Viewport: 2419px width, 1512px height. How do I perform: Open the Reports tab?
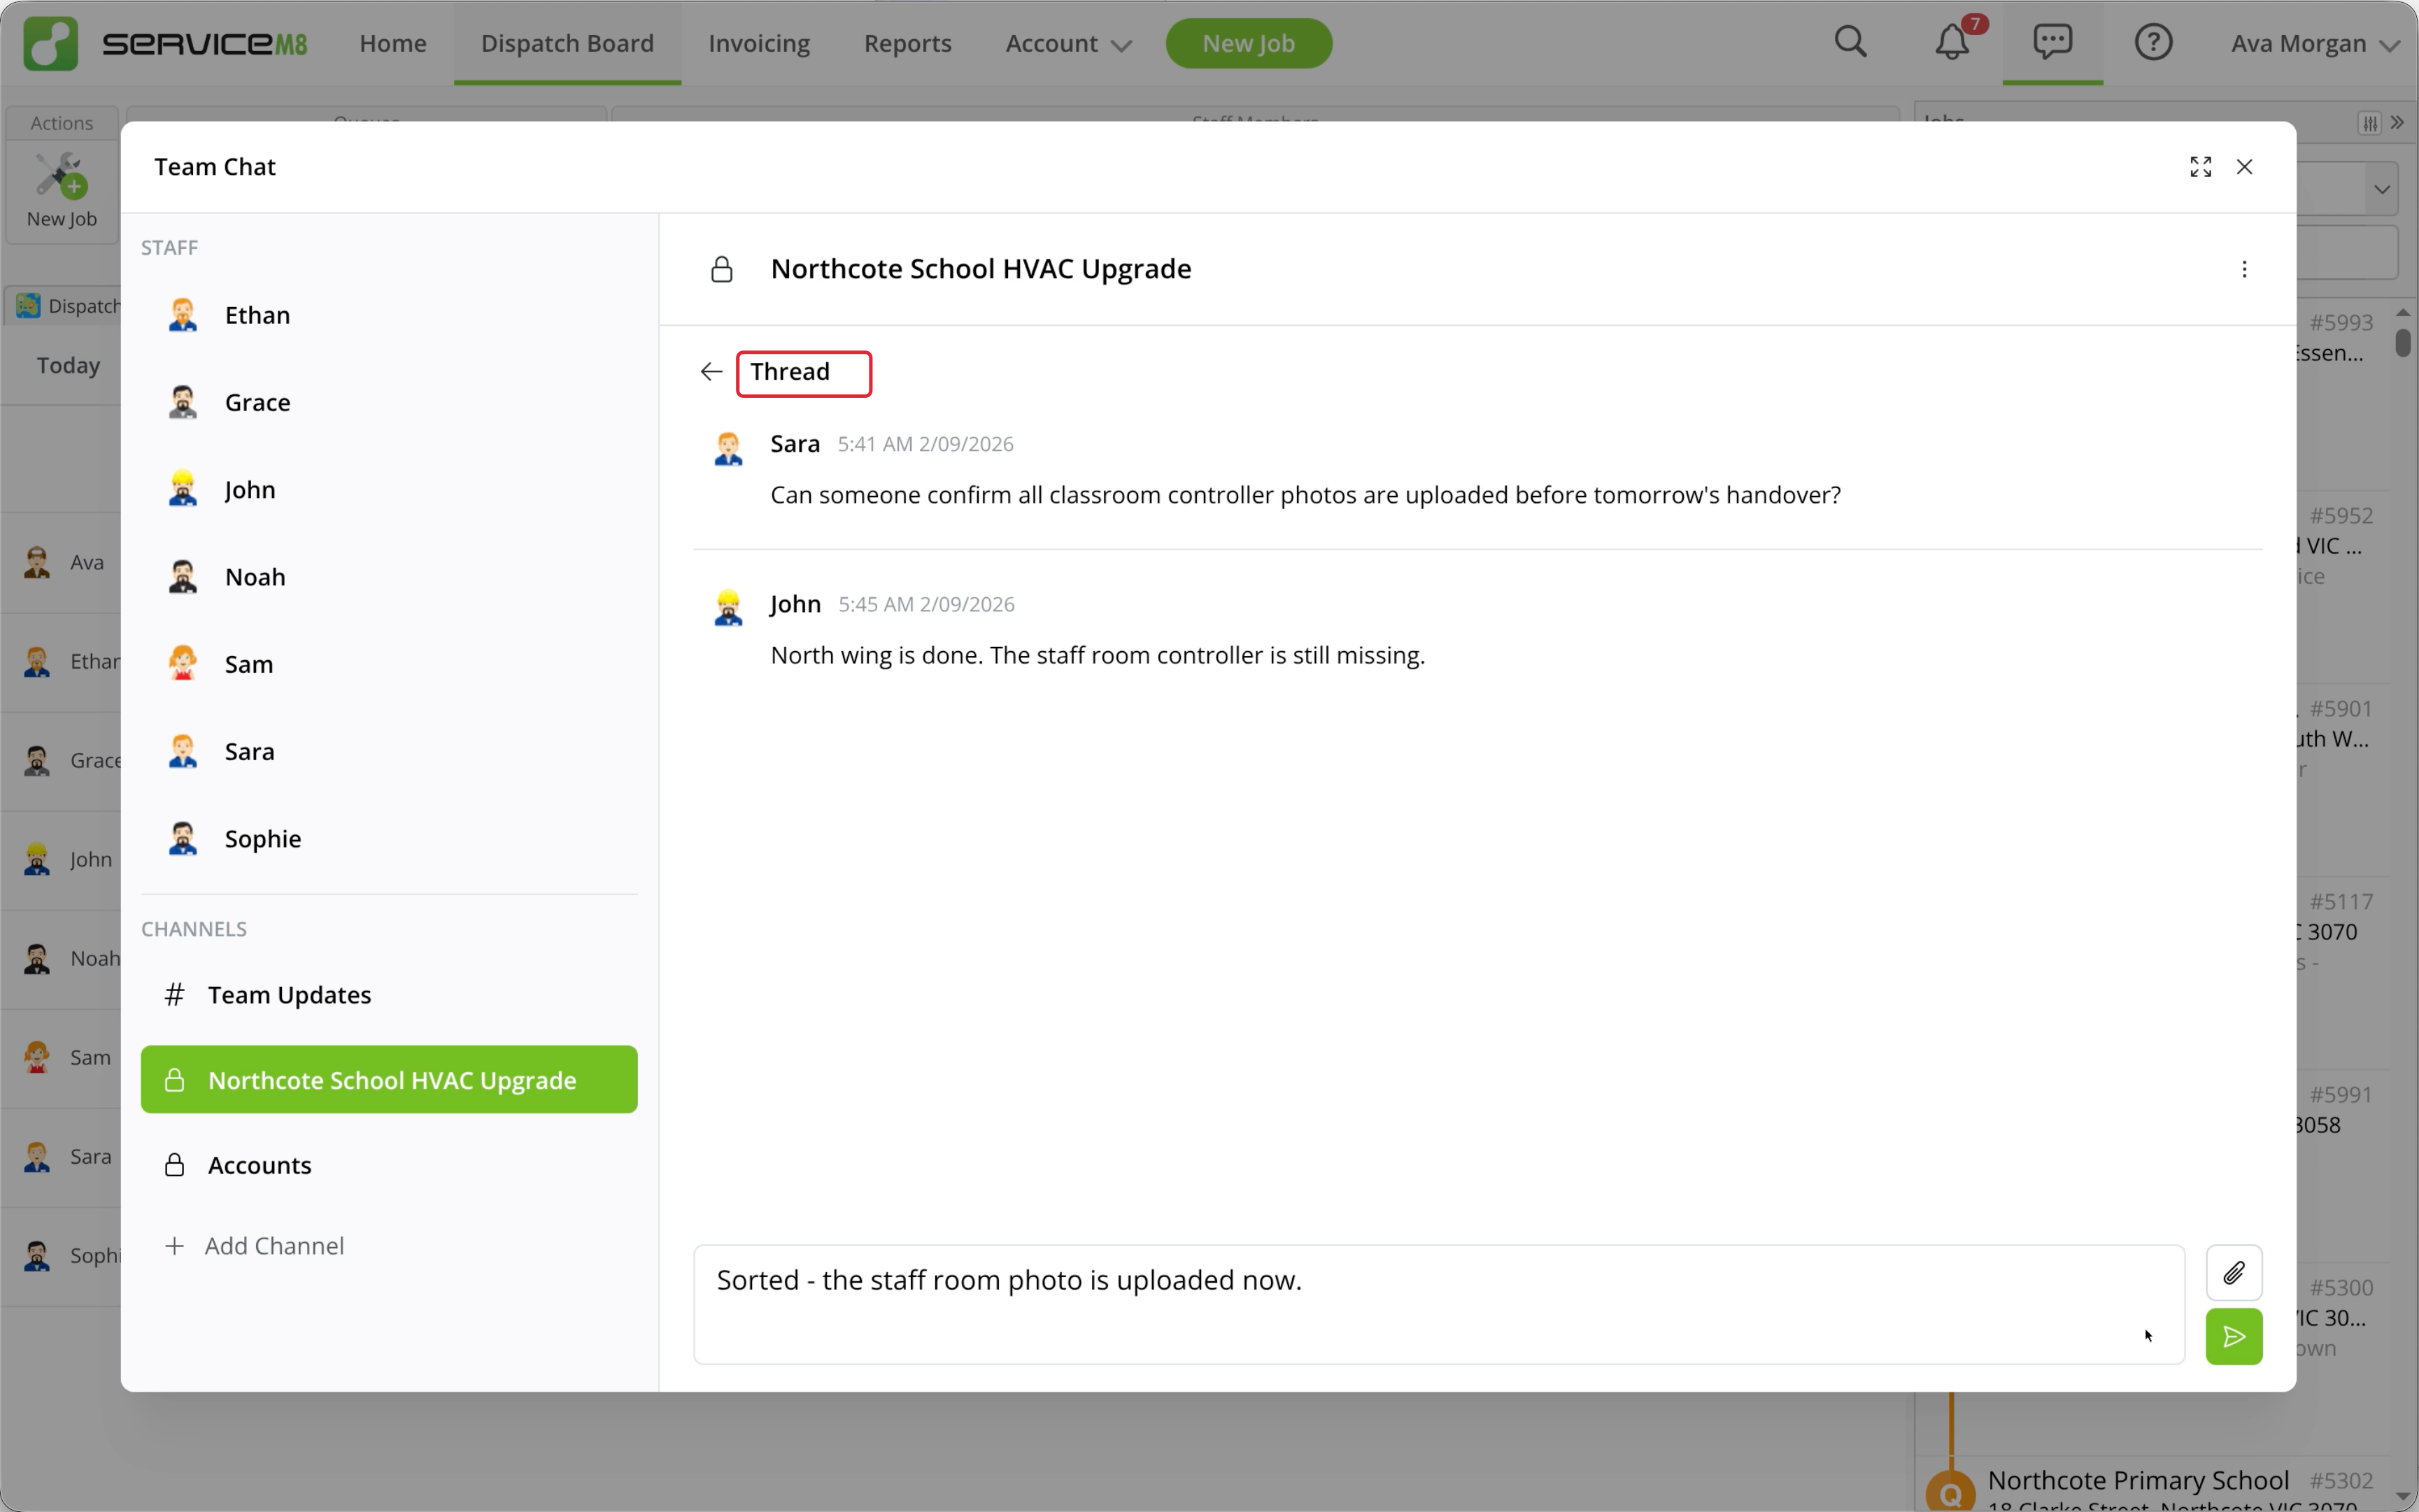point(907,43)
